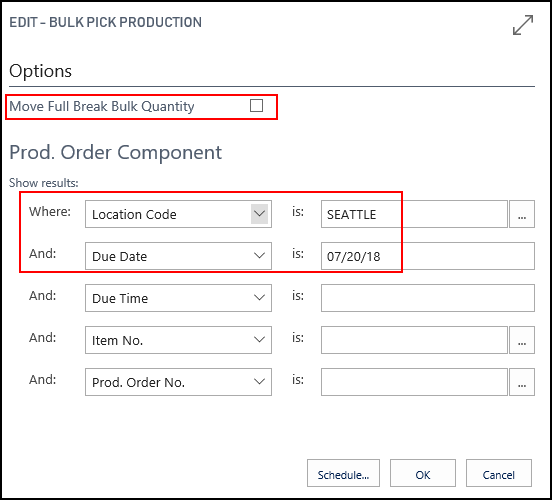
Task: Click the Edit - Bulk Pick Production title
Action: coord(105,22)
